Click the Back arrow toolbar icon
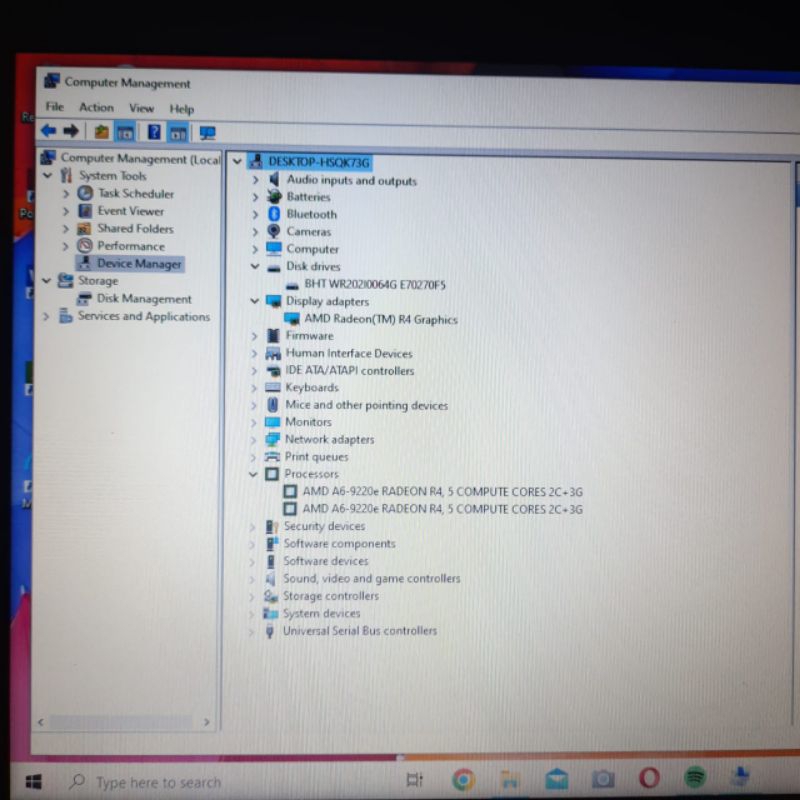This screenshot has height=800, width=800. click(48, 131)
